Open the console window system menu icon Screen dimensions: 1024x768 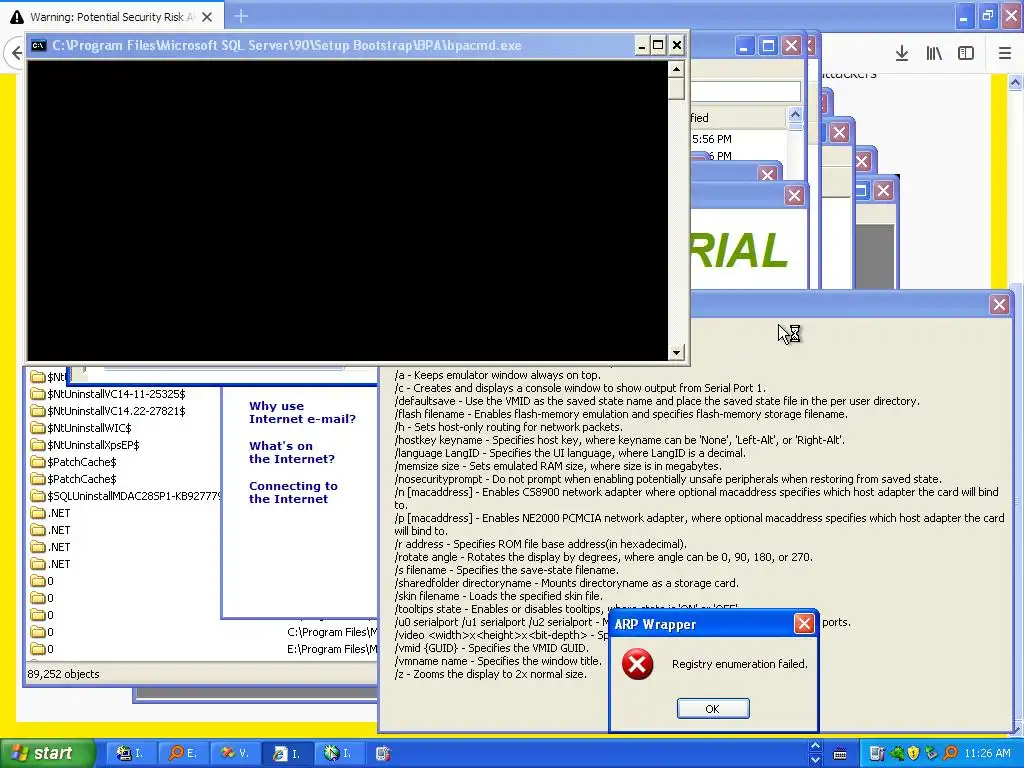tap(39, 45)
